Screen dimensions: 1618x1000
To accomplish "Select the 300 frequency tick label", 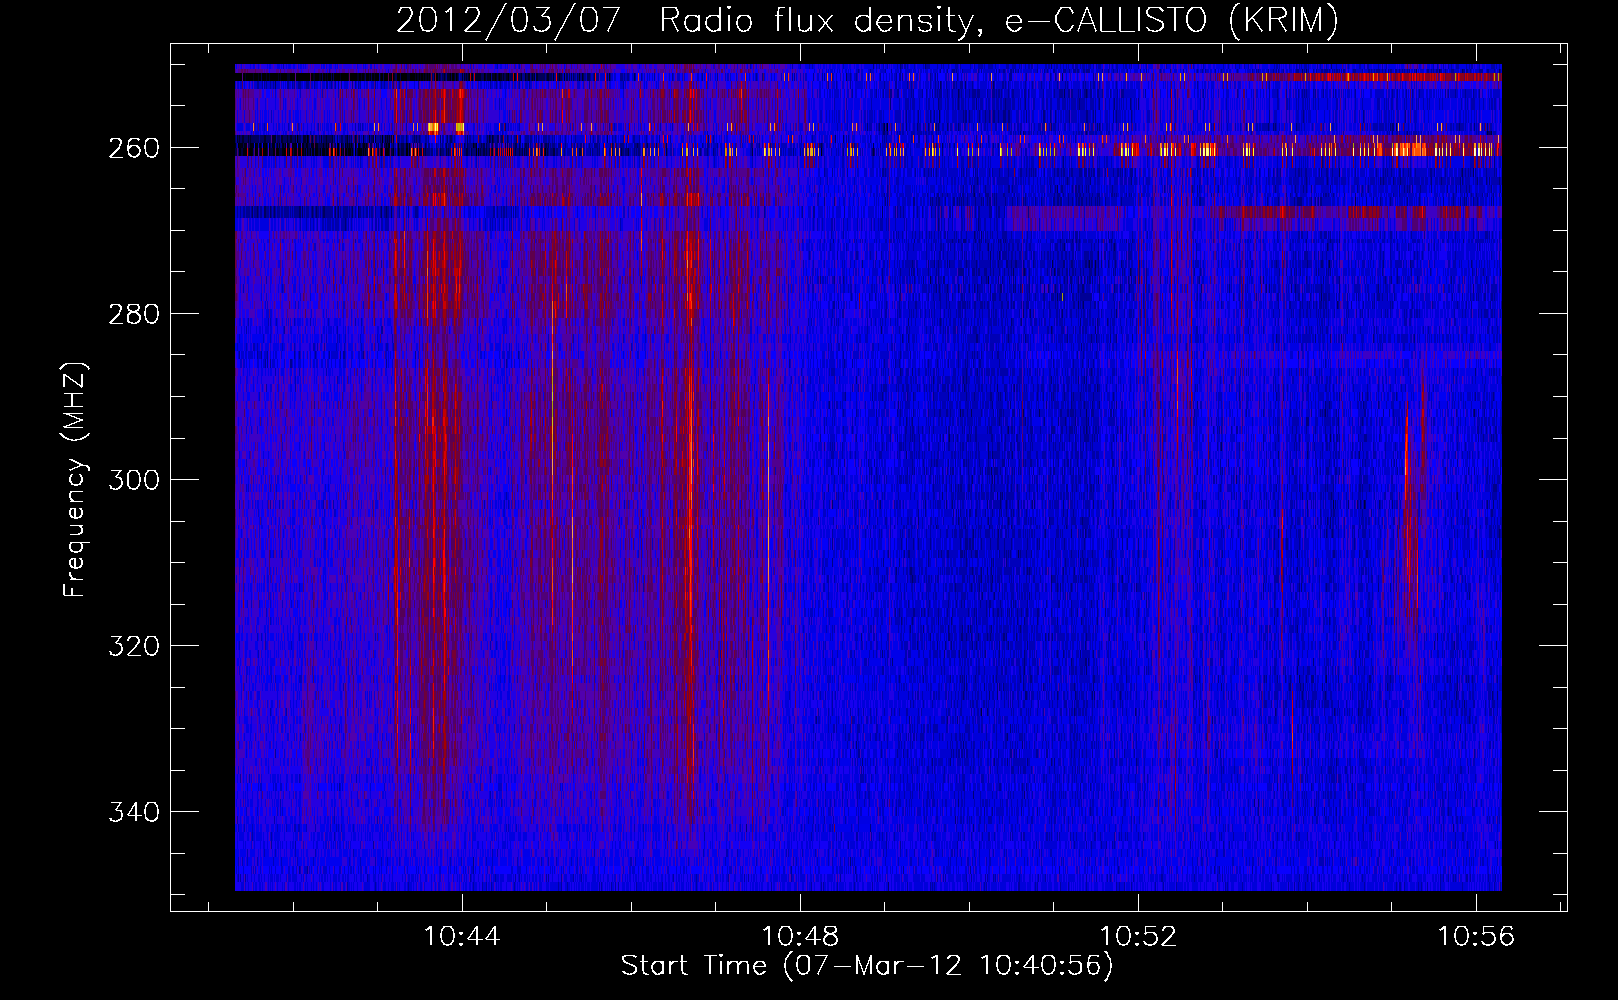I will click(134, 480).
